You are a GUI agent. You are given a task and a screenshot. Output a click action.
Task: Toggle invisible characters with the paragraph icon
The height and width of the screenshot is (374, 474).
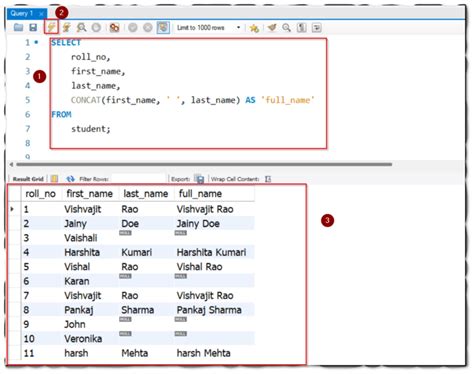click(302, 27)
